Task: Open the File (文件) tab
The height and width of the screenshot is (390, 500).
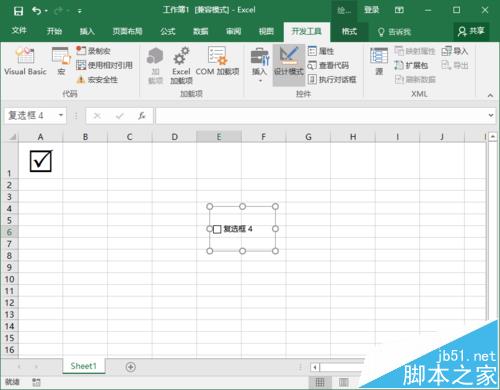Action: [x=19, y=31]
